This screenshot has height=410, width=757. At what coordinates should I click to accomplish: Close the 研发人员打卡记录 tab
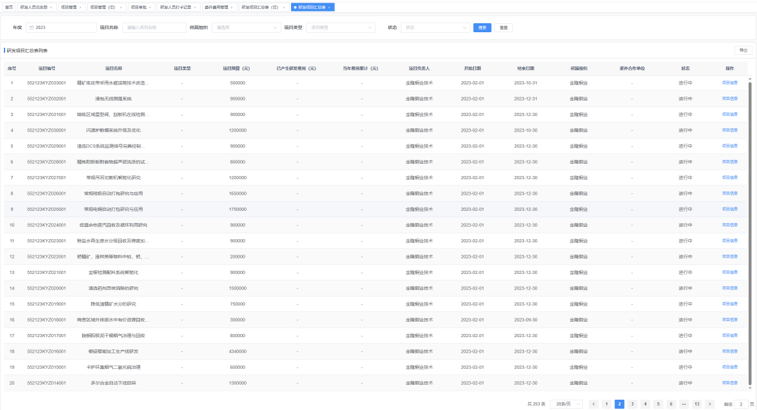click(x=194, y=7)
